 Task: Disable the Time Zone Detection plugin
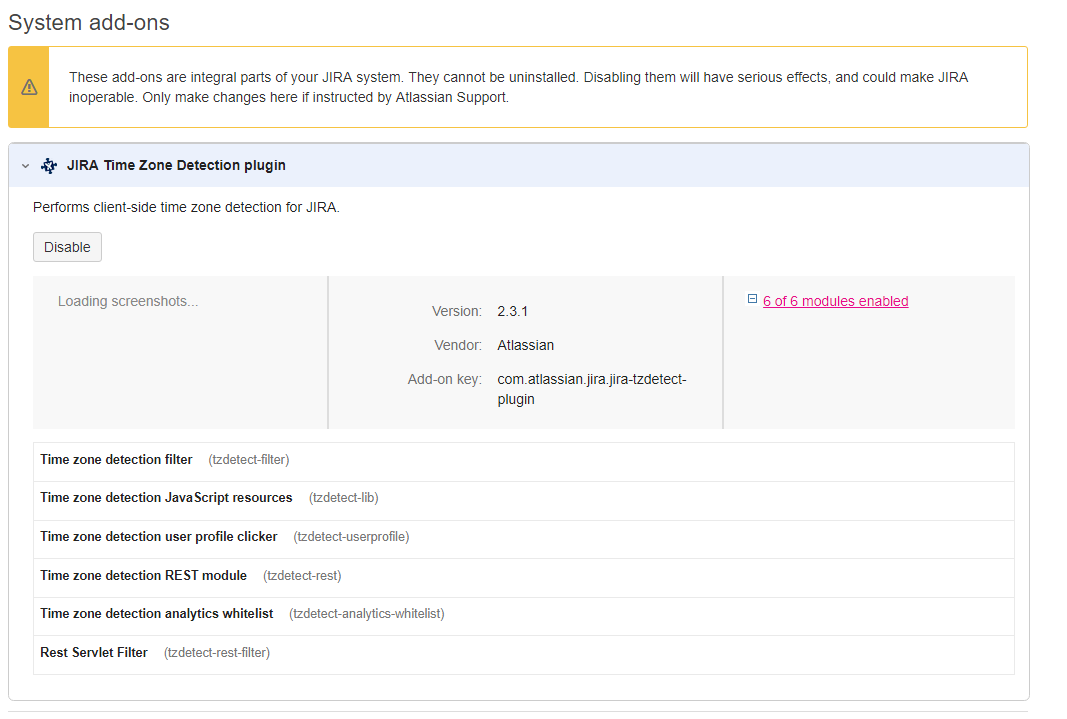pos(67,247)
